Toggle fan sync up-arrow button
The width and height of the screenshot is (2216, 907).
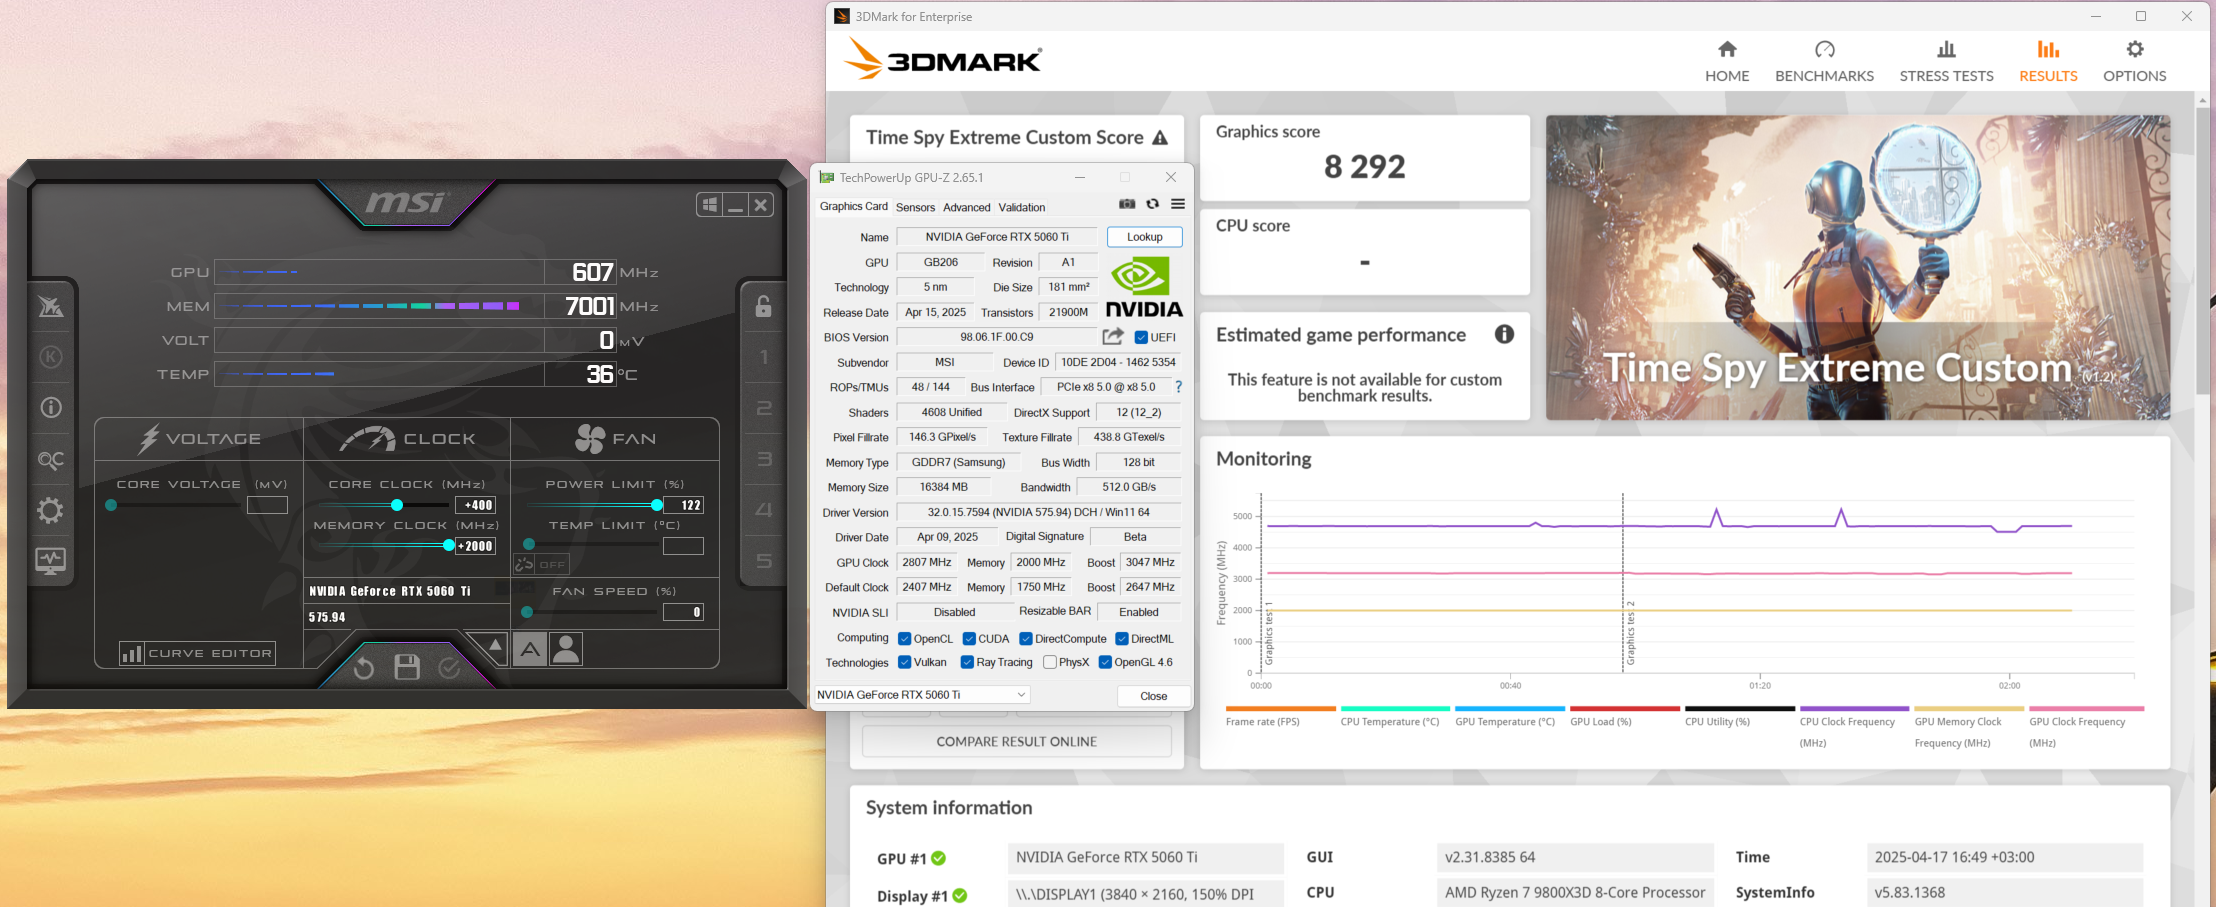[495, 647]
